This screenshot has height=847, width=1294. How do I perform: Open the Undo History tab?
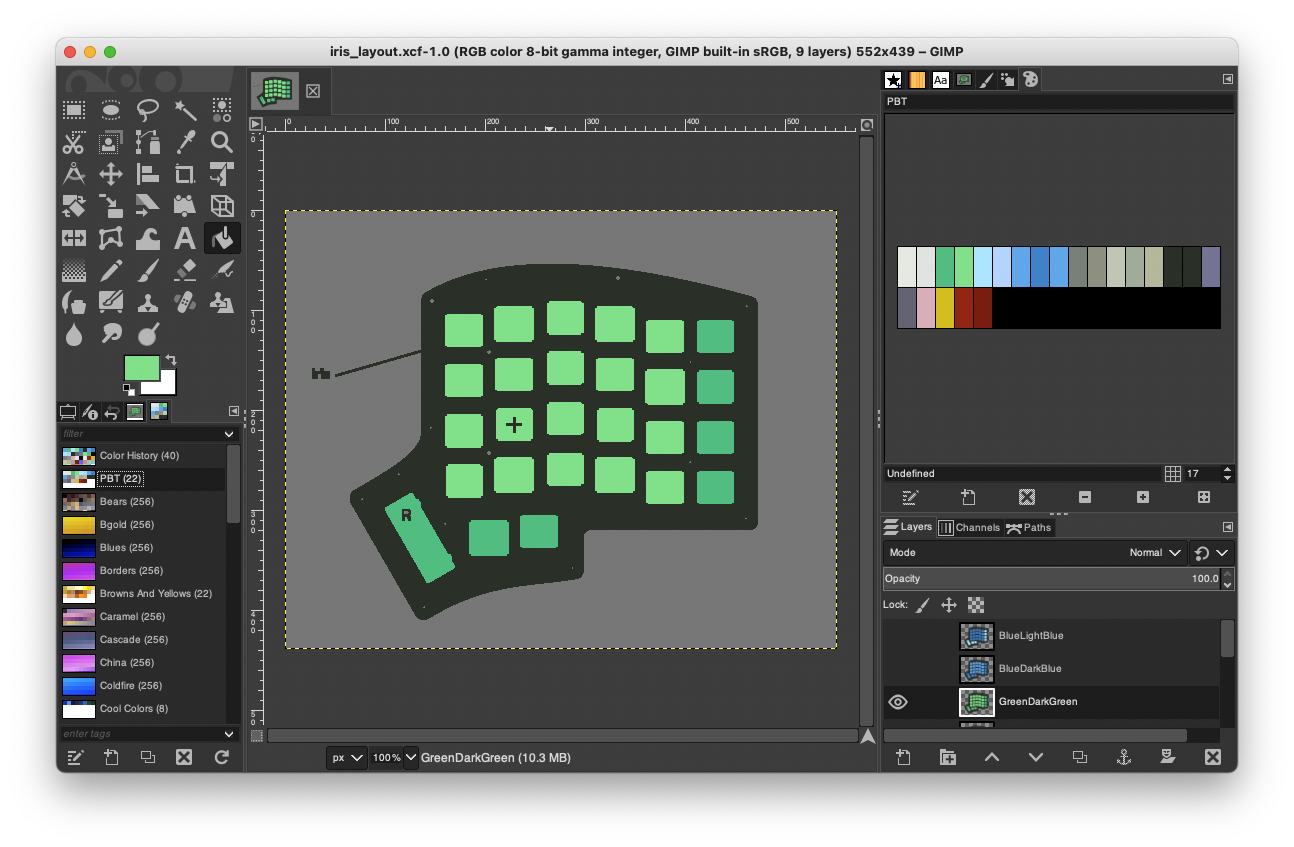click(x=113, y=411)
